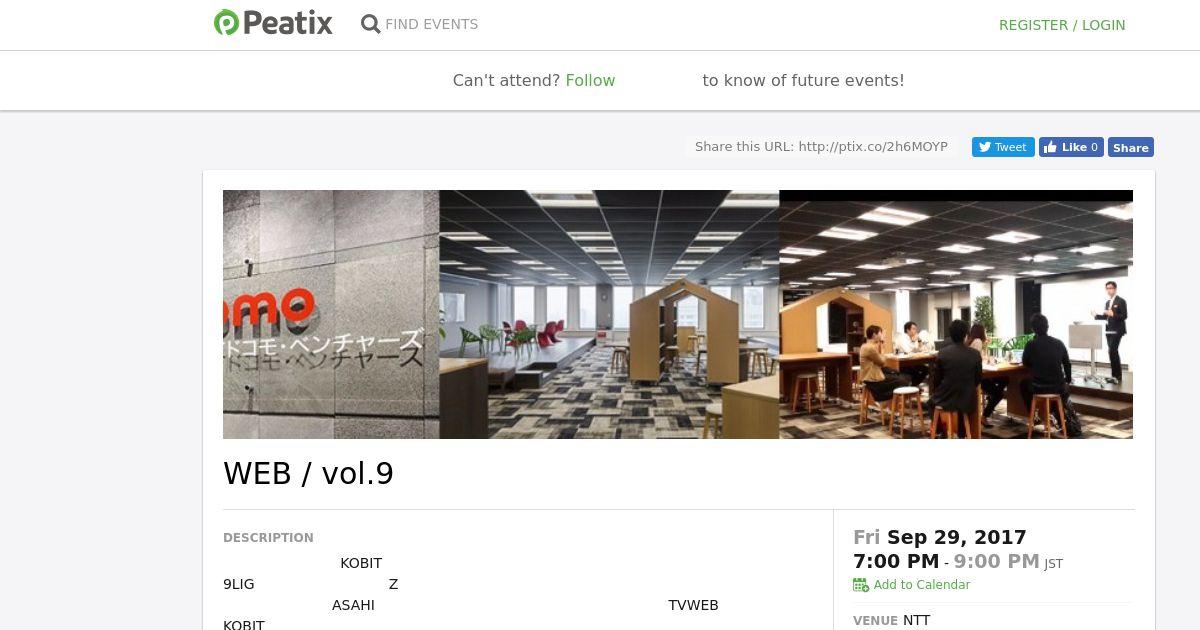Click the docomo Ventures sign photo
The image size is (1200, 630).
(331, 314)
